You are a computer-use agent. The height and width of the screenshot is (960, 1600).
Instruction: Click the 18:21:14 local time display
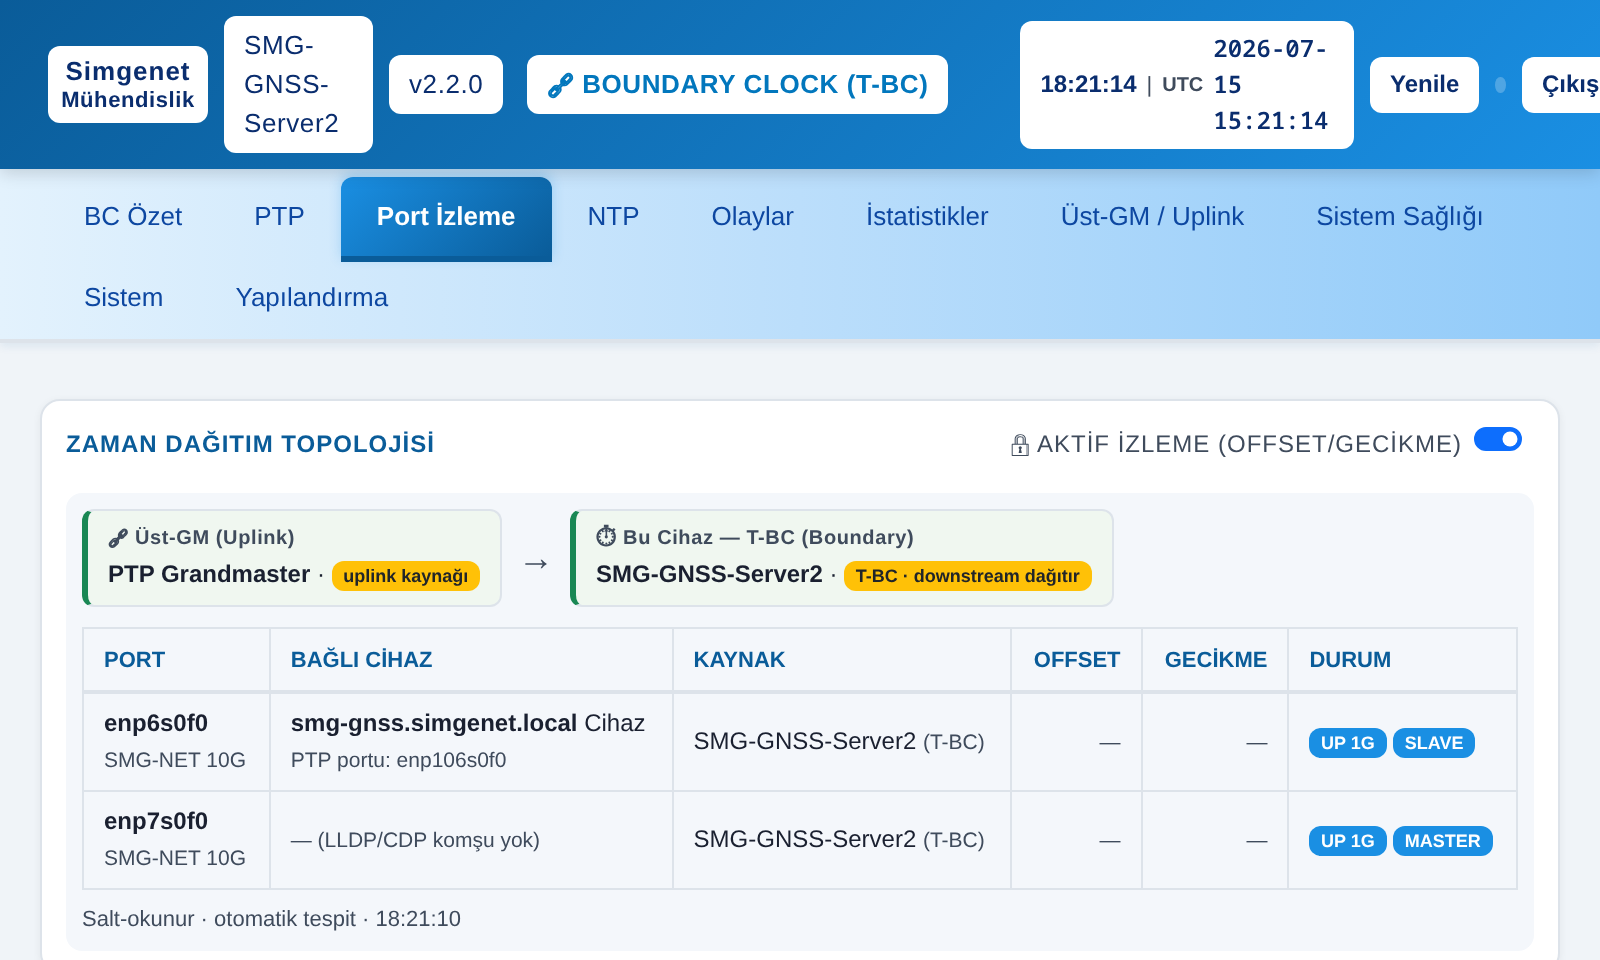(x=1088, y=85)
